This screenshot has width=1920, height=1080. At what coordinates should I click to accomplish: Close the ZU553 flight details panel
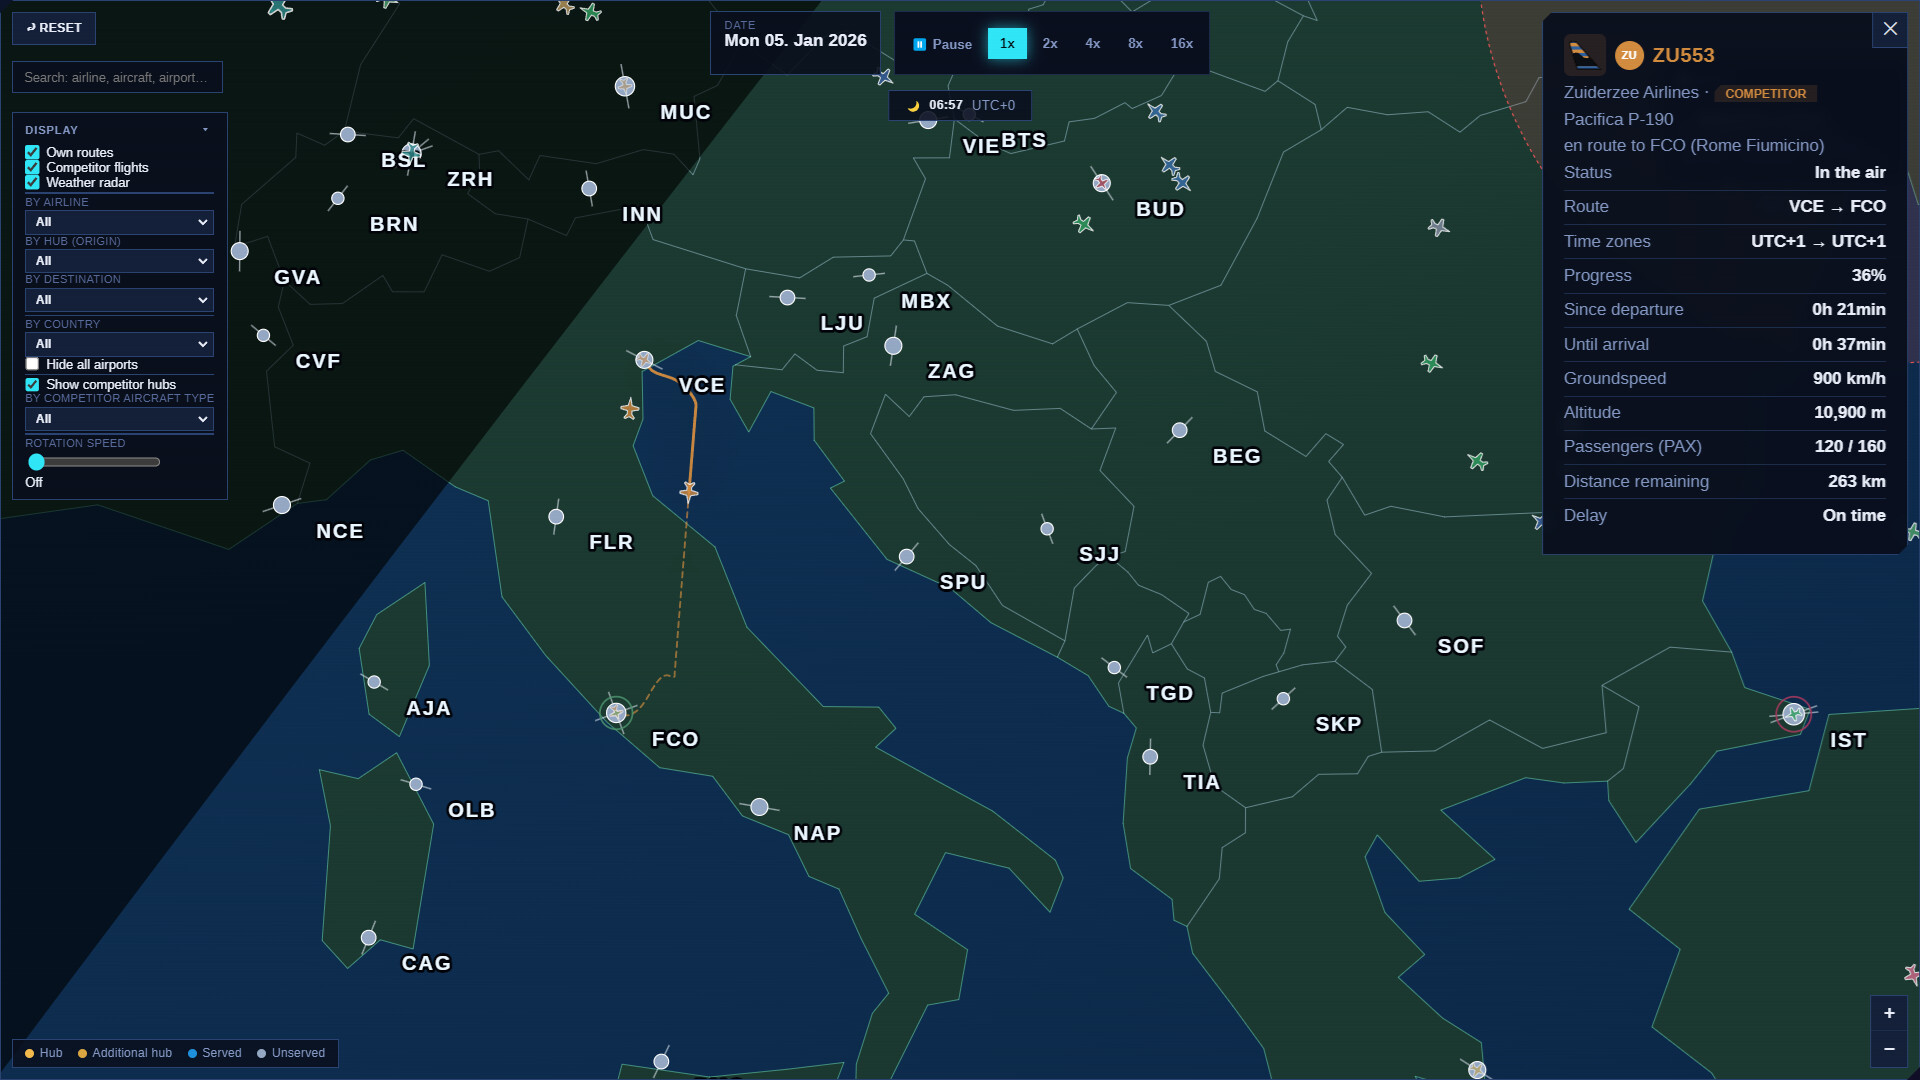click(x=1890, y=29)
